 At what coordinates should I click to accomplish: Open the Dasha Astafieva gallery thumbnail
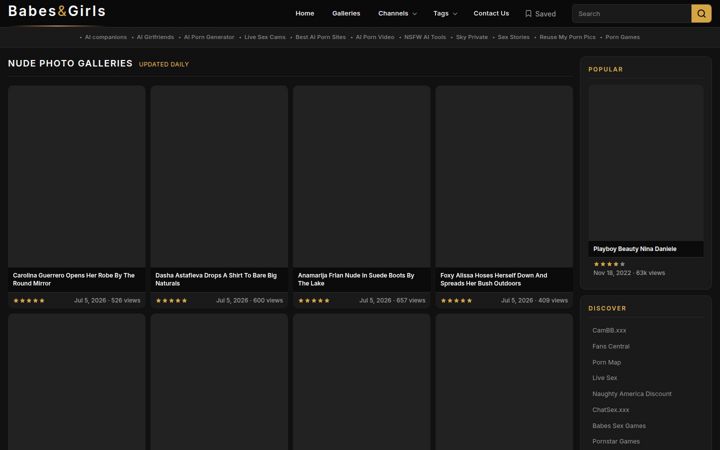click(219, 176)
